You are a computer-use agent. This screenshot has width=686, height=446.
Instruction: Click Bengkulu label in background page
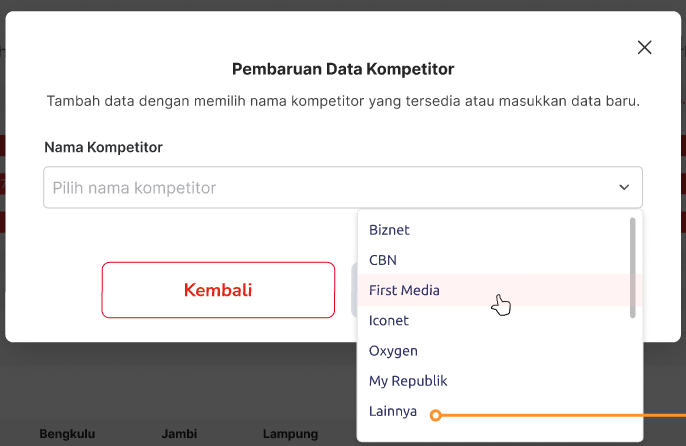coord(67,434)
